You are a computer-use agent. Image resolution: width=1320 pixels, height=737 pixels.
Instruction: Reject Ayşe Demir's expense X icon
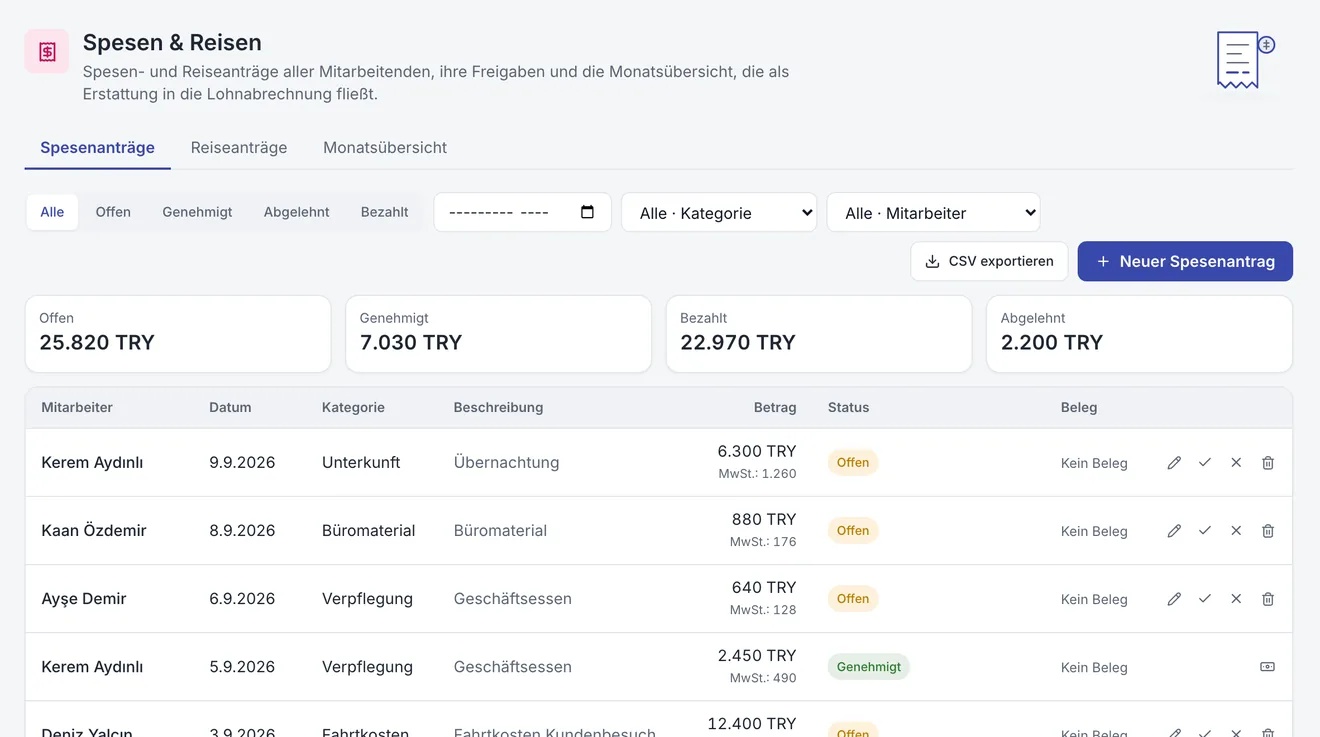click(1236, 599)
